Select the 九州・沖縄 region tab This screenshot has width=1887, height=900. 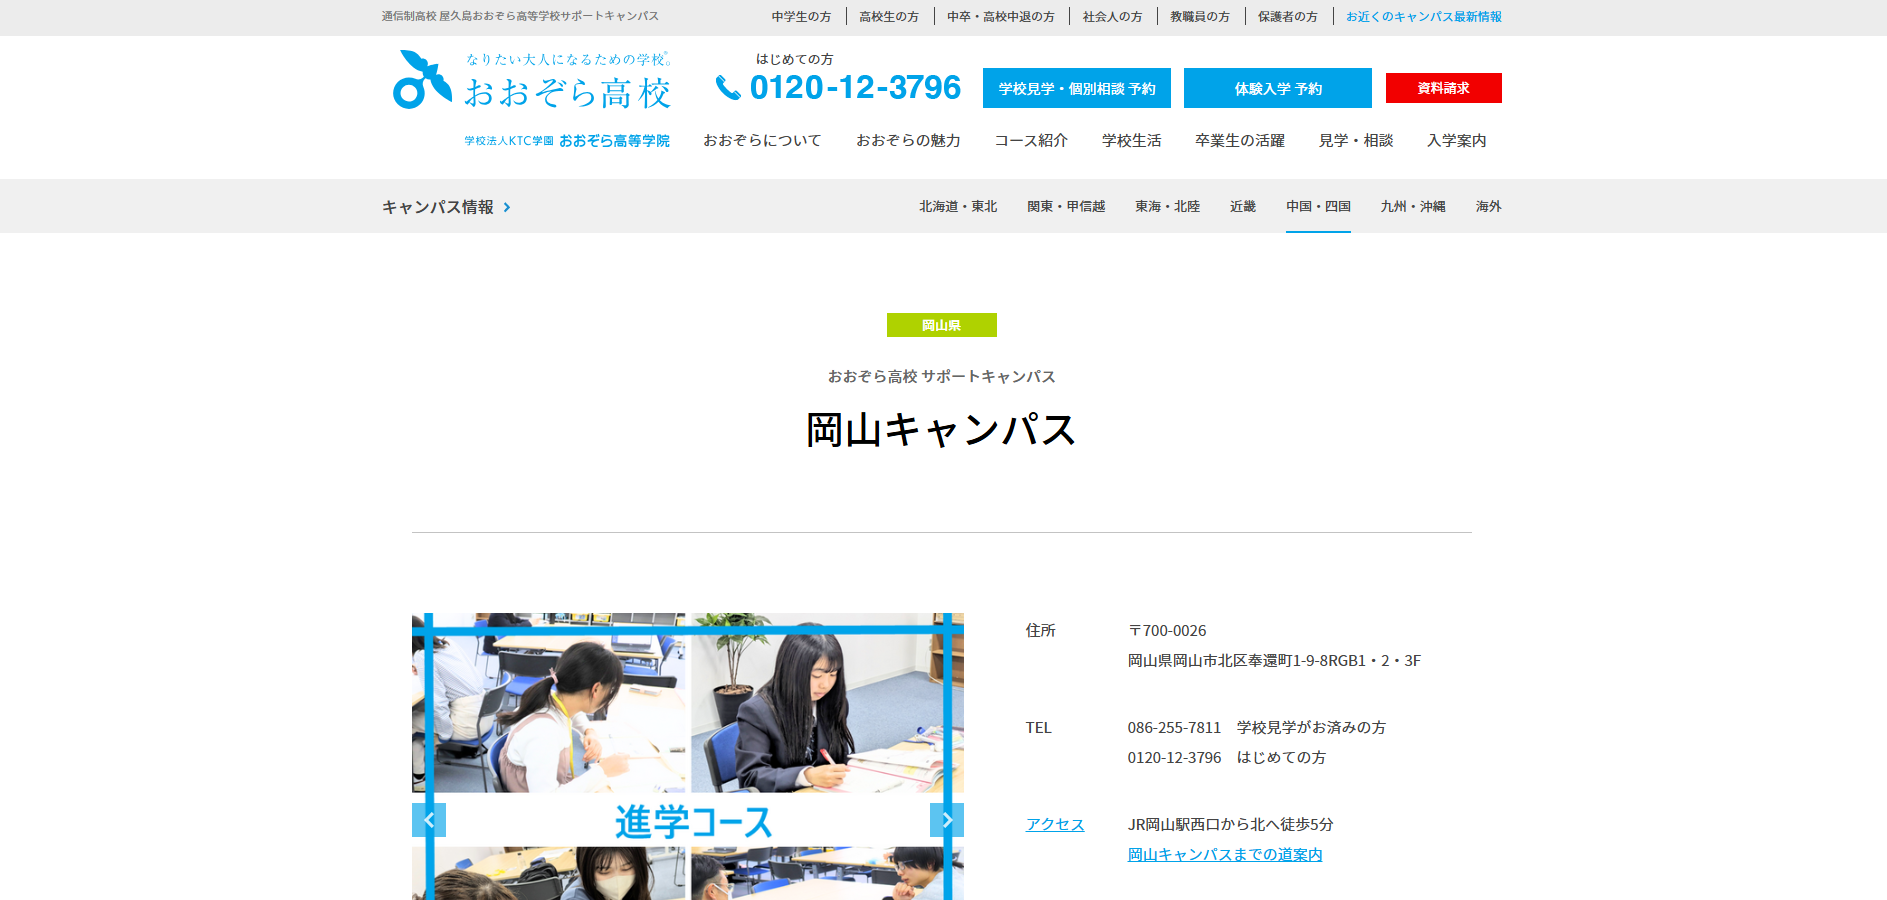(1412, 207)
